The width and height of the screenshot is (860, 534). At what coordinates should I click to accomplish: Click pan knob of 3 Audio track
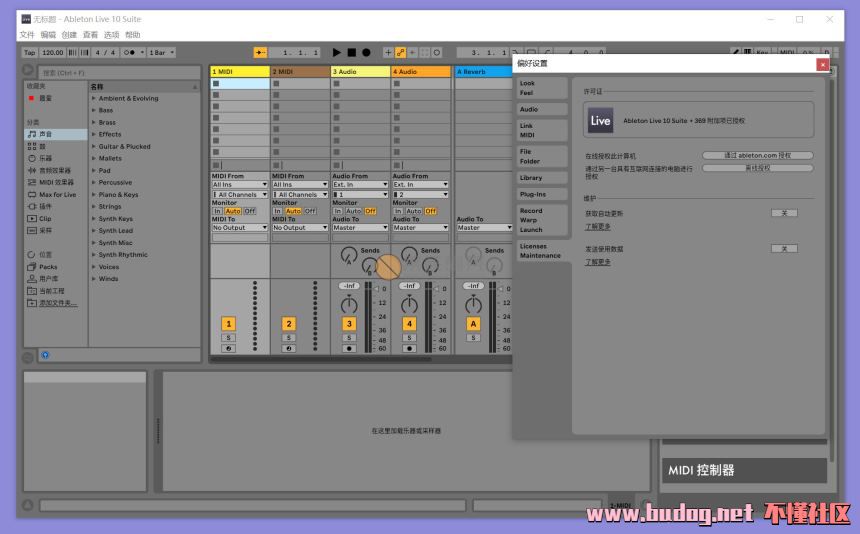pyautogui.click(x=349, y=304)
